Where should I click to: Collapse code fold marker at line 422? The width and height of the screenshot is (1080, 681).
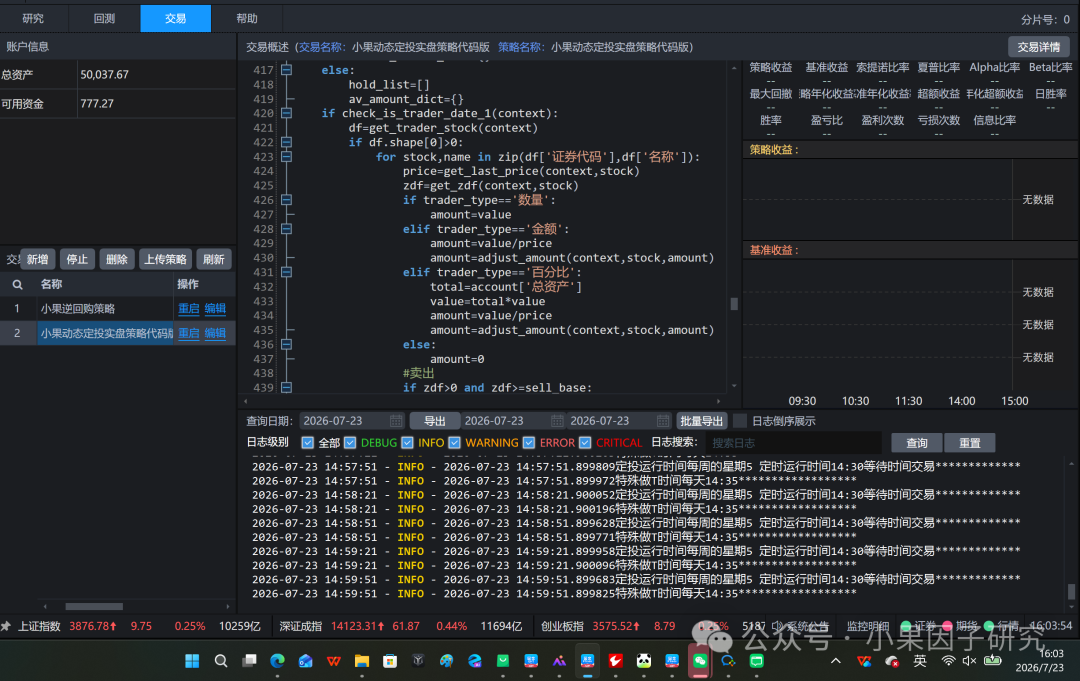(x=287, y=142)
